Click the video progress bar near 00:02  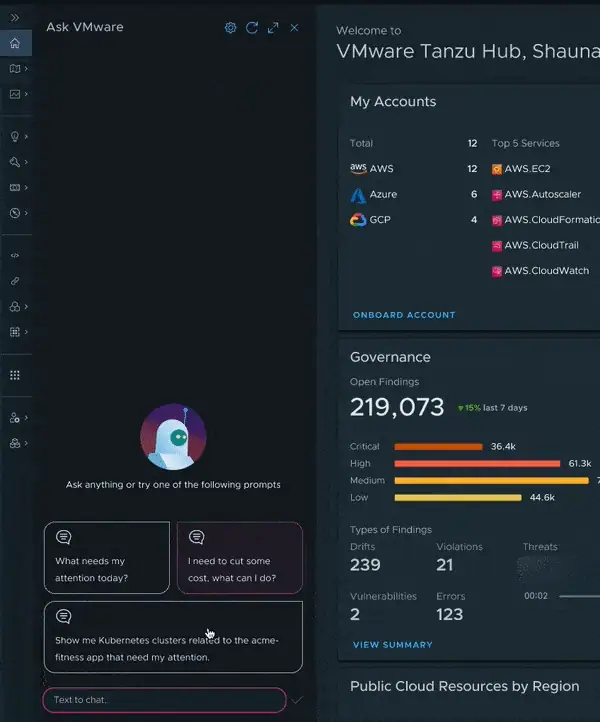coord(579,596)
